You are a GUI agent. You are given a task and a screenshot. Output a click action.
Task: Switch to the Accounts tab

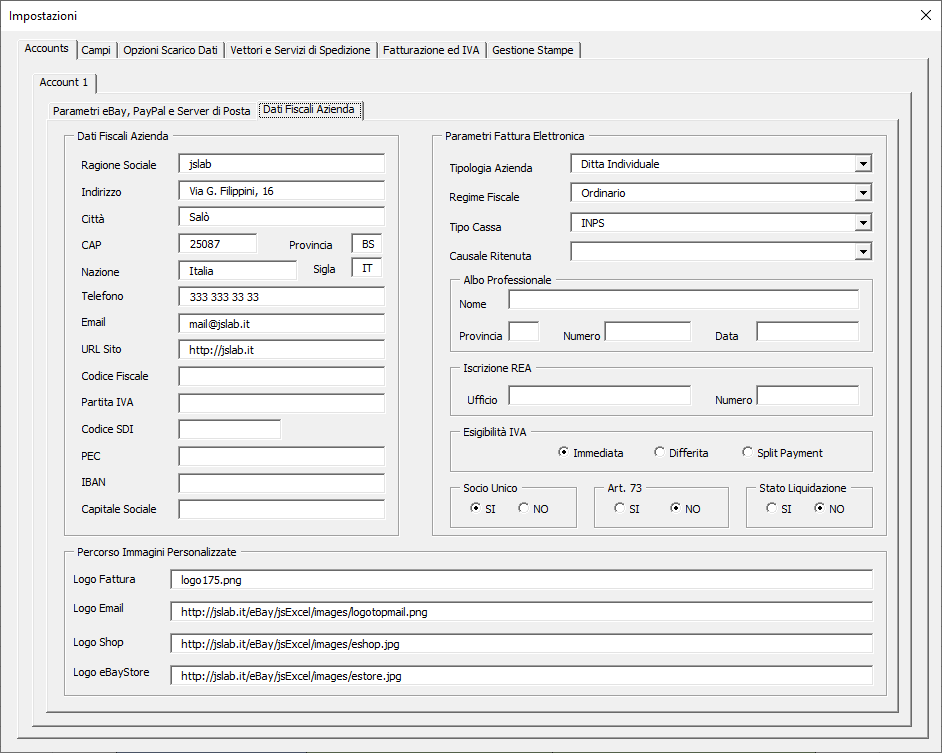(x=46, y=49)
